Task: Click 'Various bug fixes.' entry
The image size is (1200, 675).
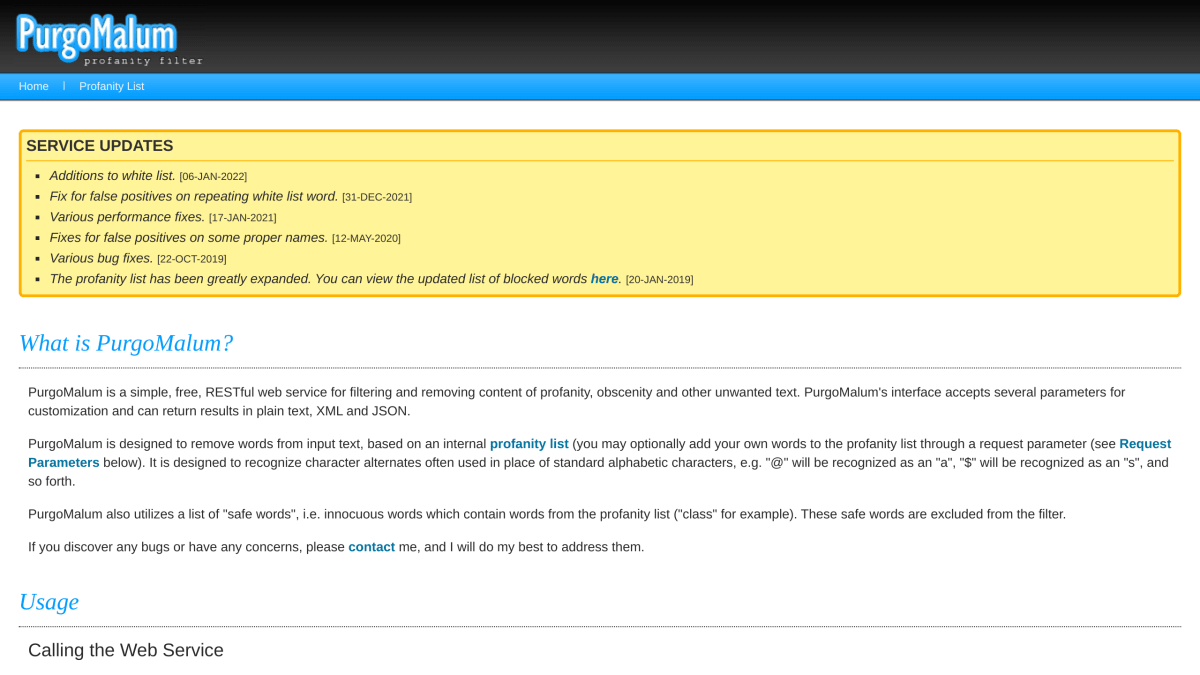Action: tap(102, 258)
